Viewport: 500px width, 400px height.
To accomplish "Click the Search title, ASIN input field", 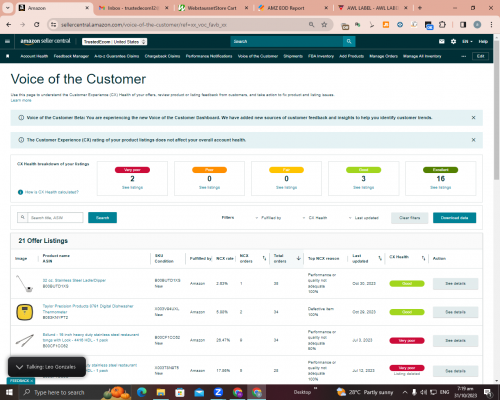I will click(x=55, y=218).
